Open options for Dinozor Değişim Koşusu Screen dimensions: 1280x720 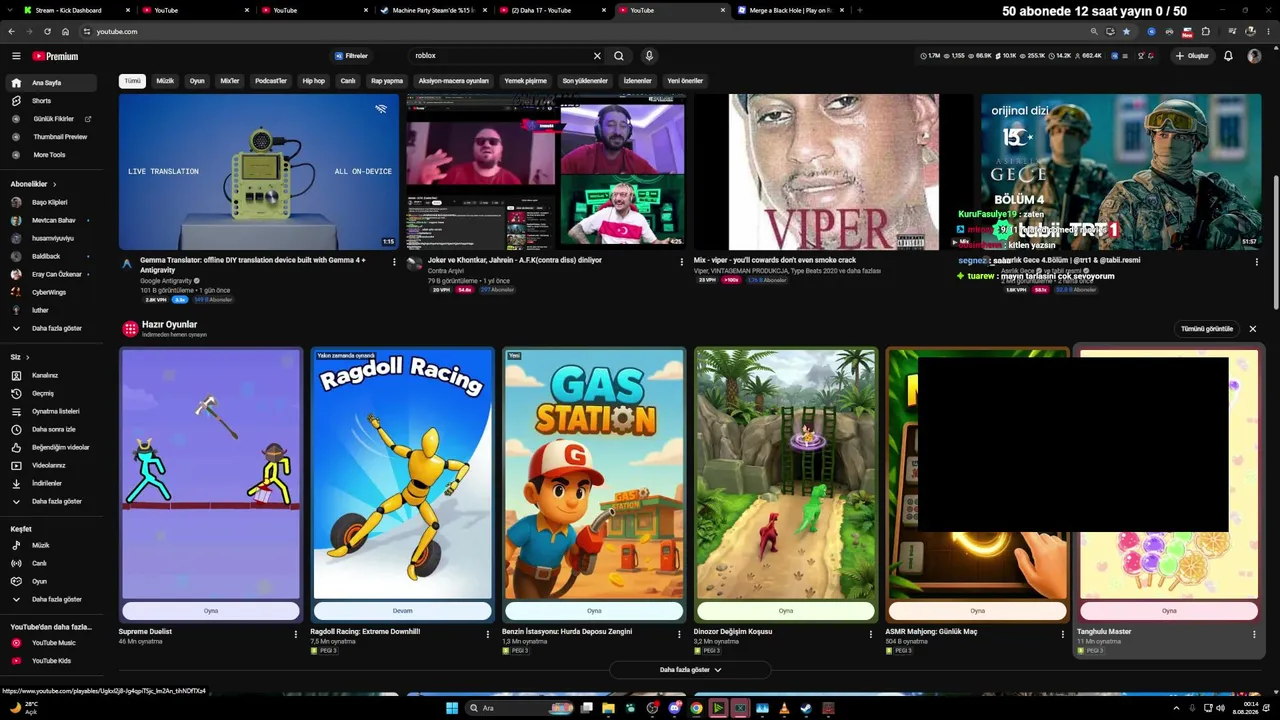point(871,634)
